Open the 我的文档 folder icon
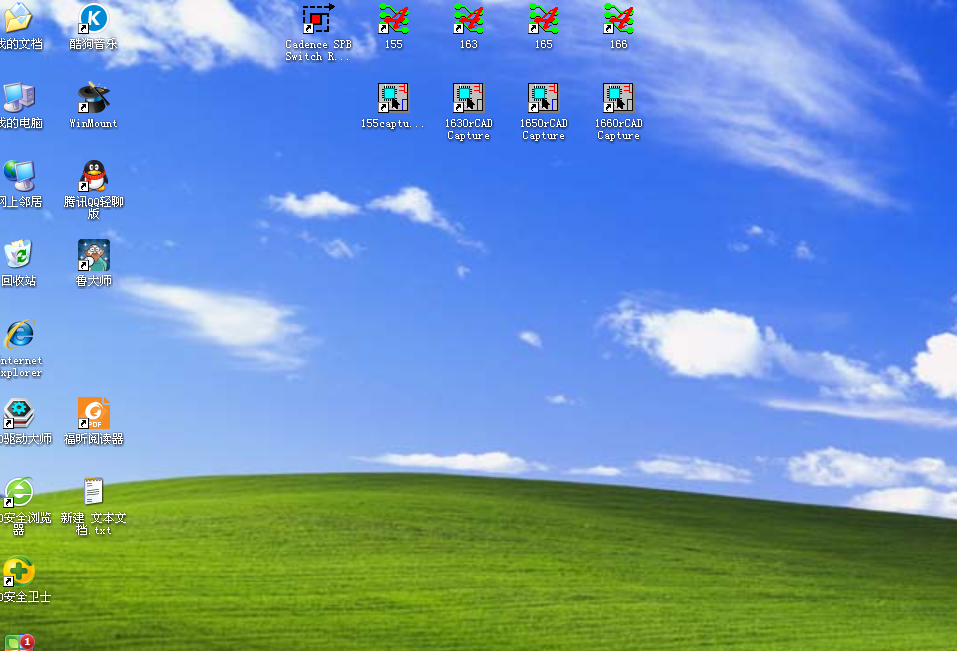The height and width of the screenshot is (651, 957). (18, 18)
